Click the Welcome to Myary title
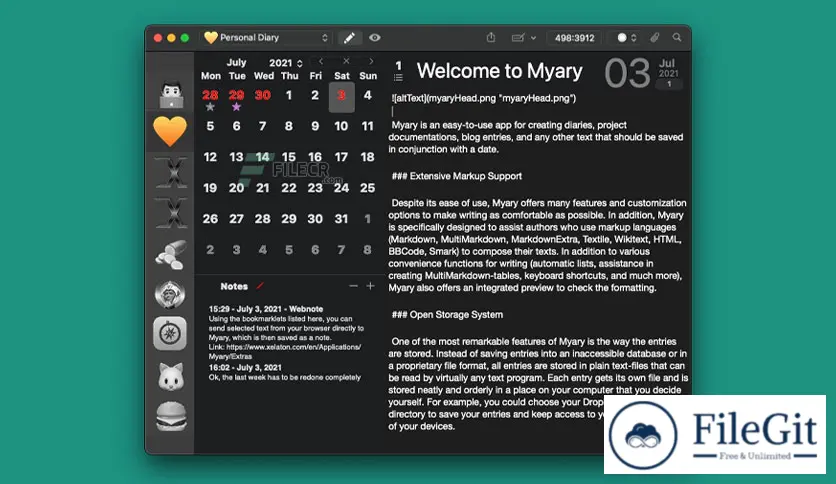The height and width of the screenshot is (484, 836). point(500,71)
